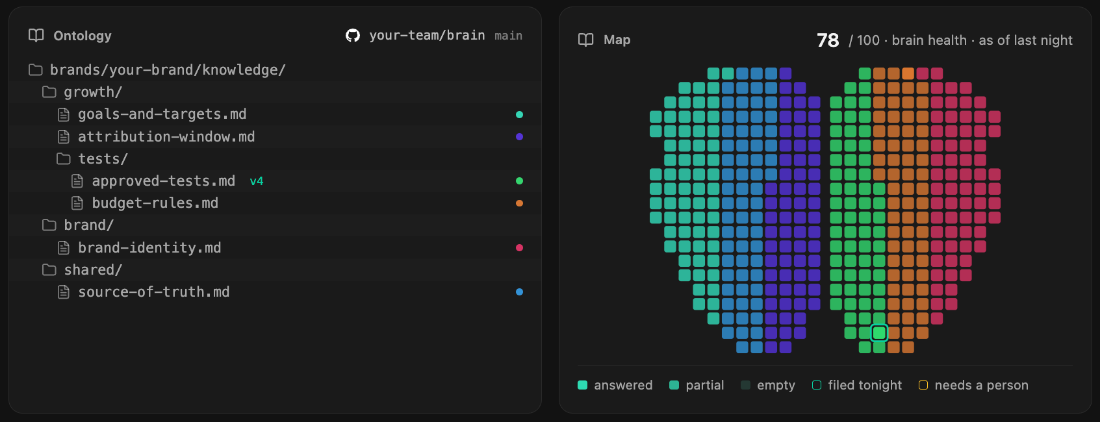Click the v4 version badge
The width and height of the screenshot is (1100, 422).
click(257, 181)
